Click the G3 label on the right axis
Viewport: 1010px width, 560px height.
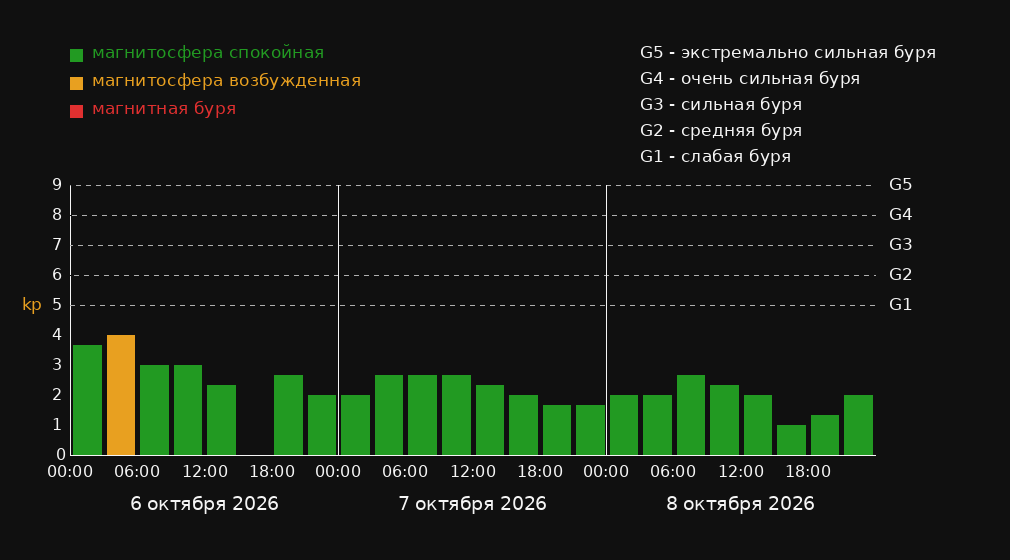pyautogui.click(x=900, y=245)
